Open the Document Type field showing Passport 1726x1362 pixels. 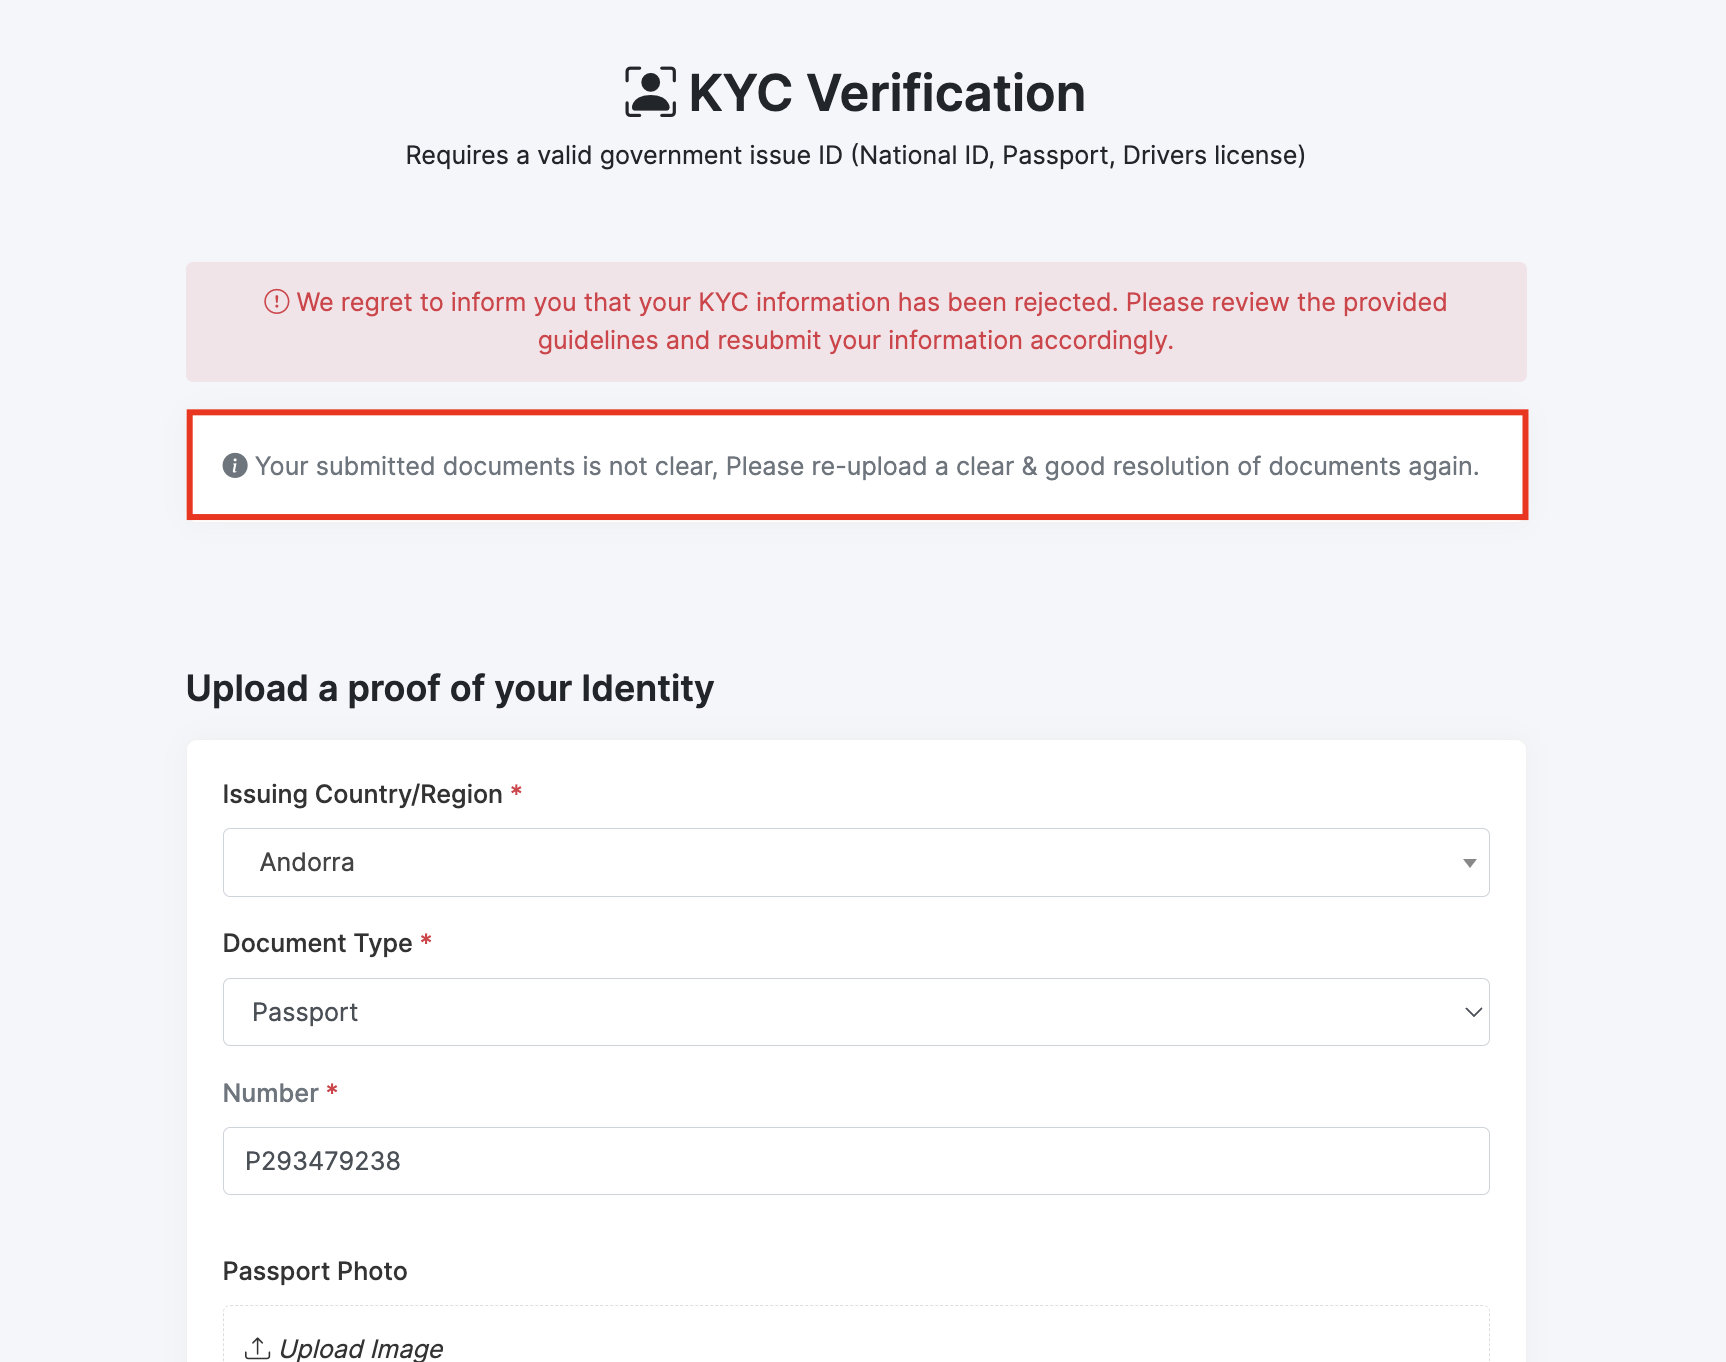[x=840, y=1012]
